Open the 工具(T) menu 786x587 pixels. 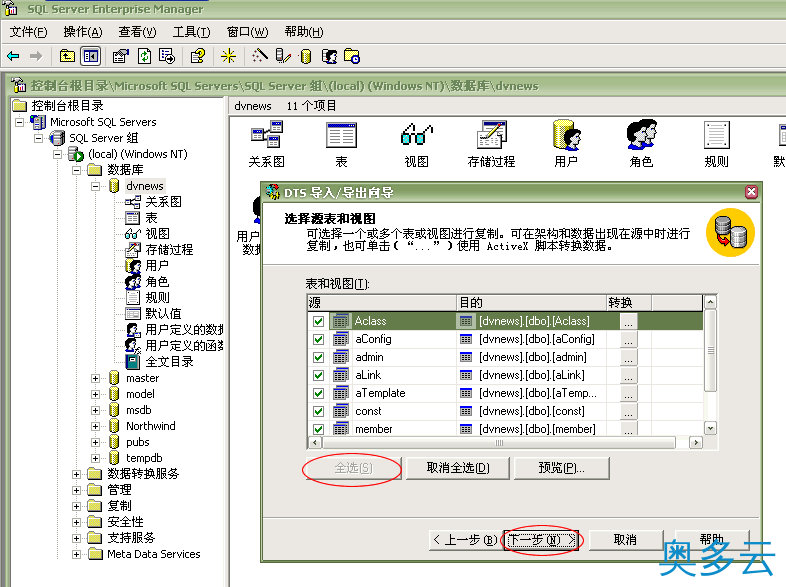[190, 32]
